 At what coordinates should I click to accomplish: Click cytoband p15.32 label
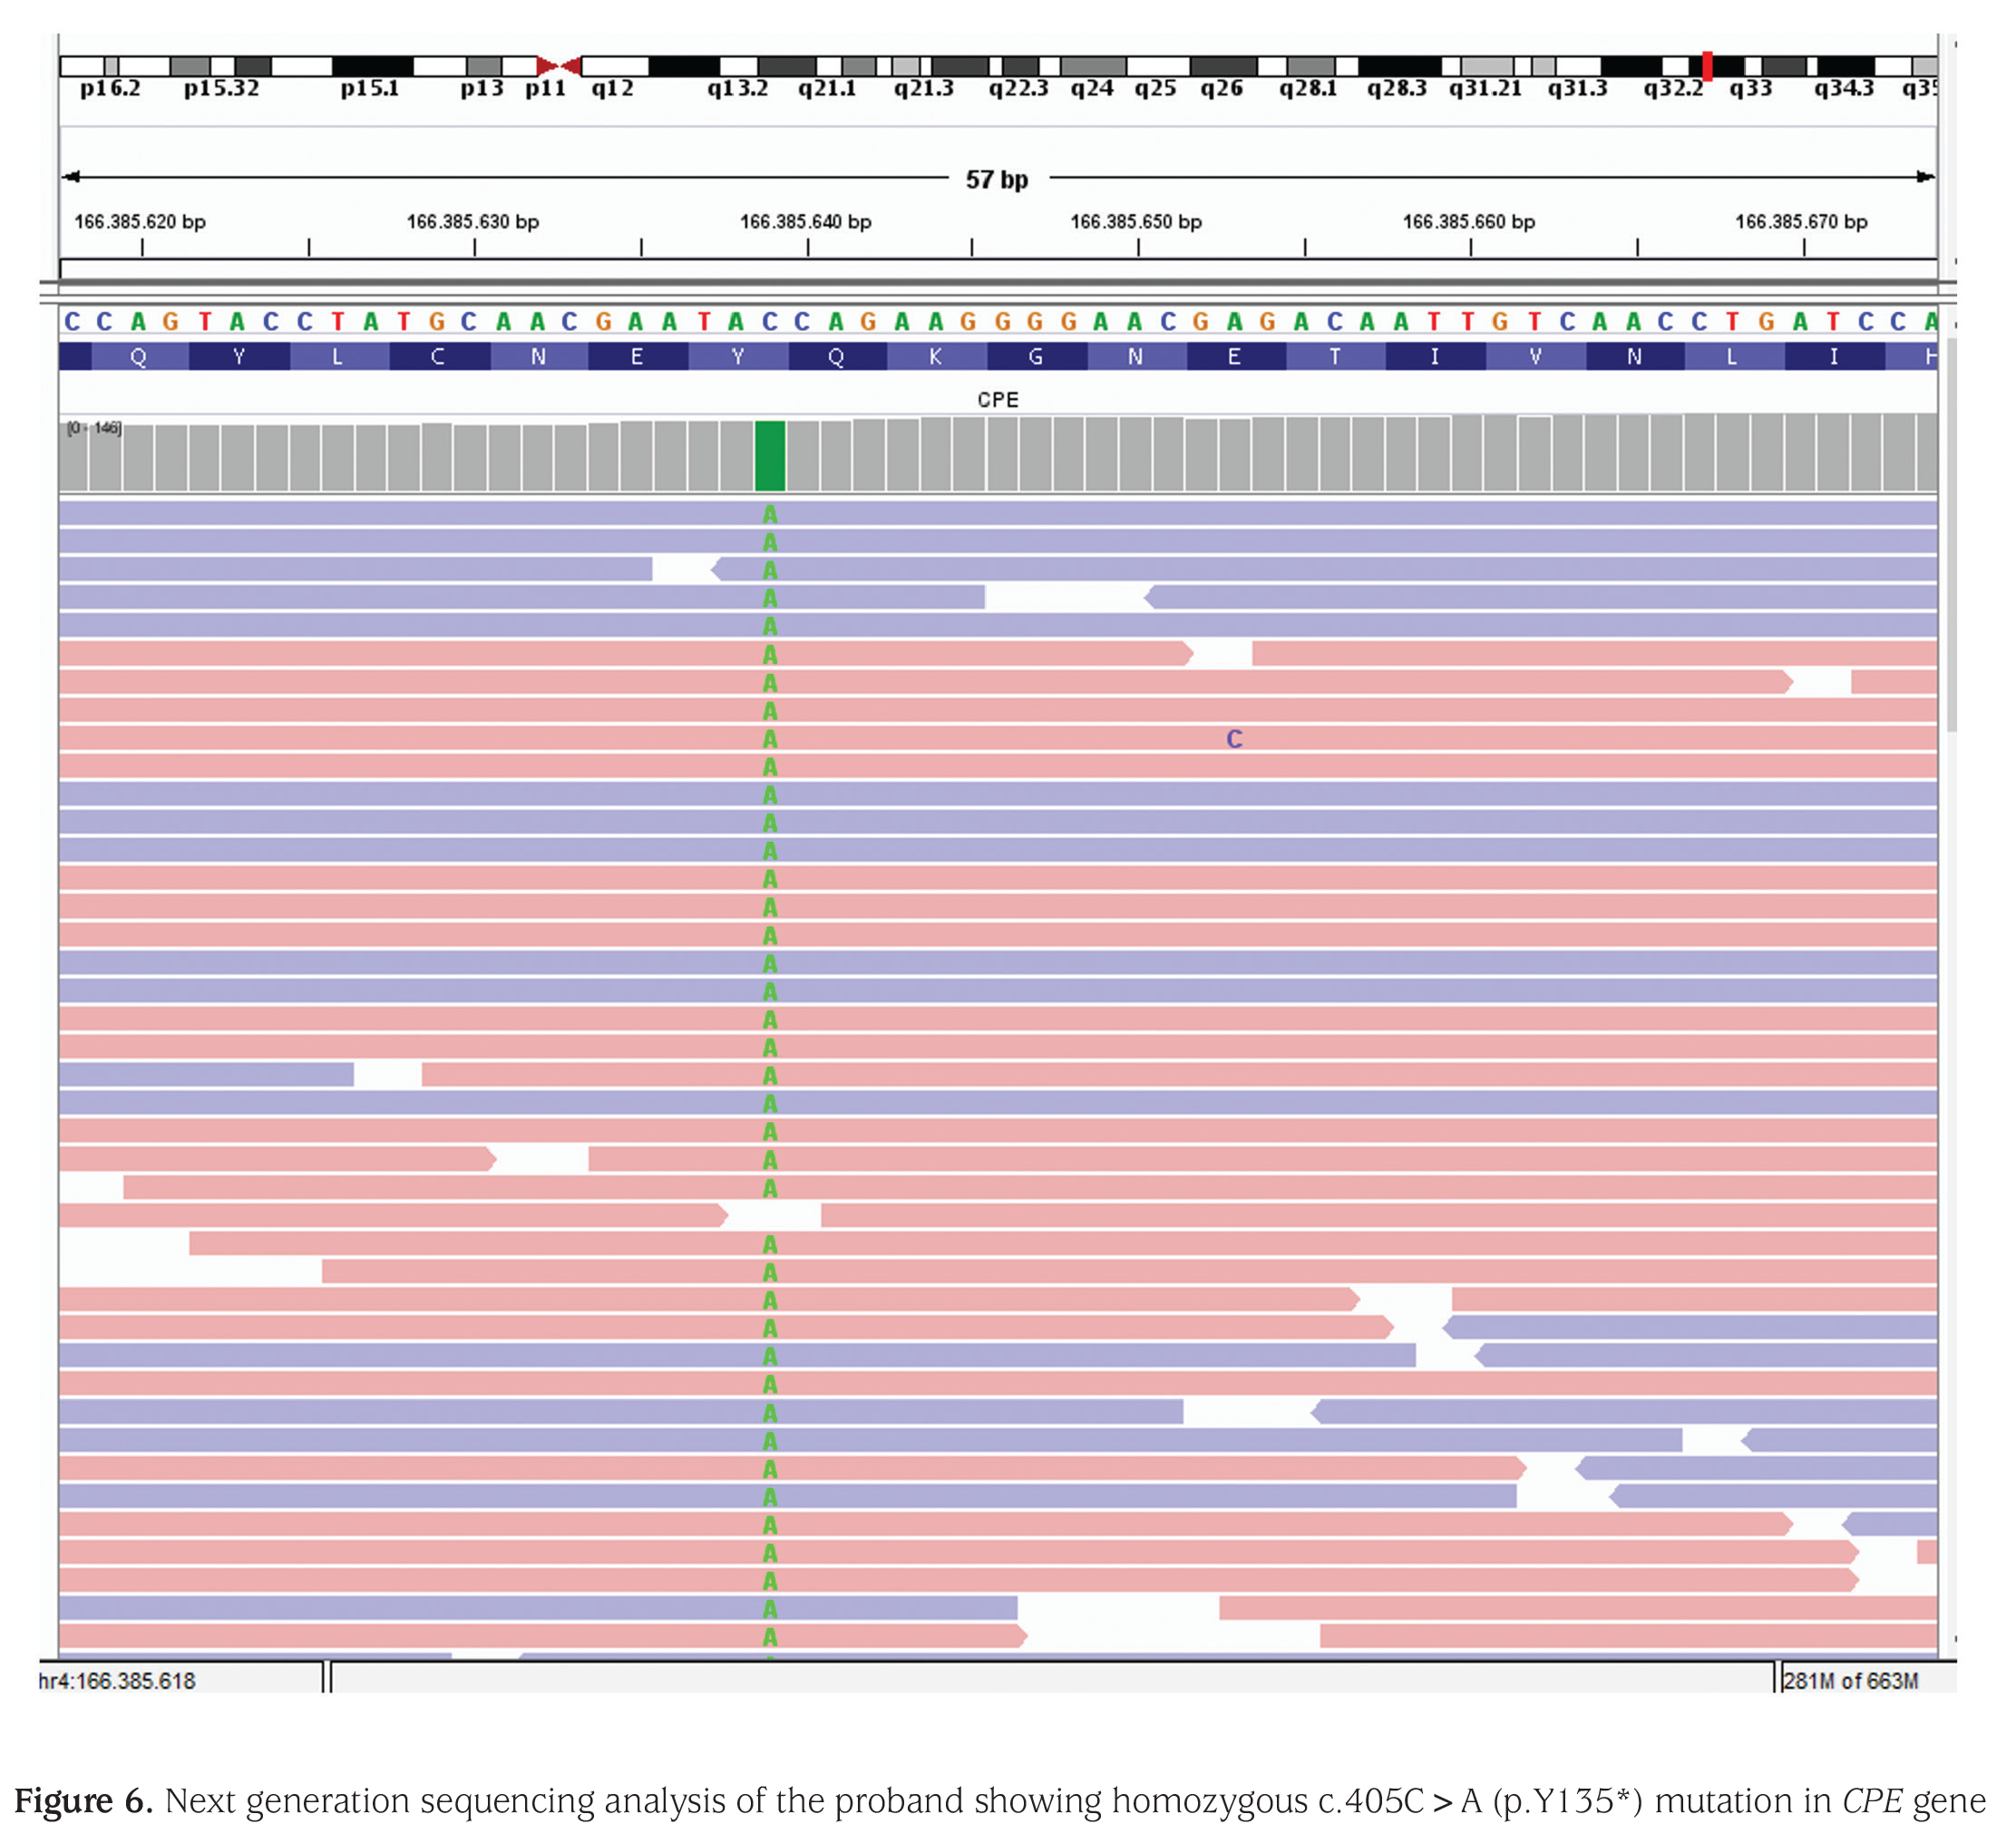(x=222, y=89)
